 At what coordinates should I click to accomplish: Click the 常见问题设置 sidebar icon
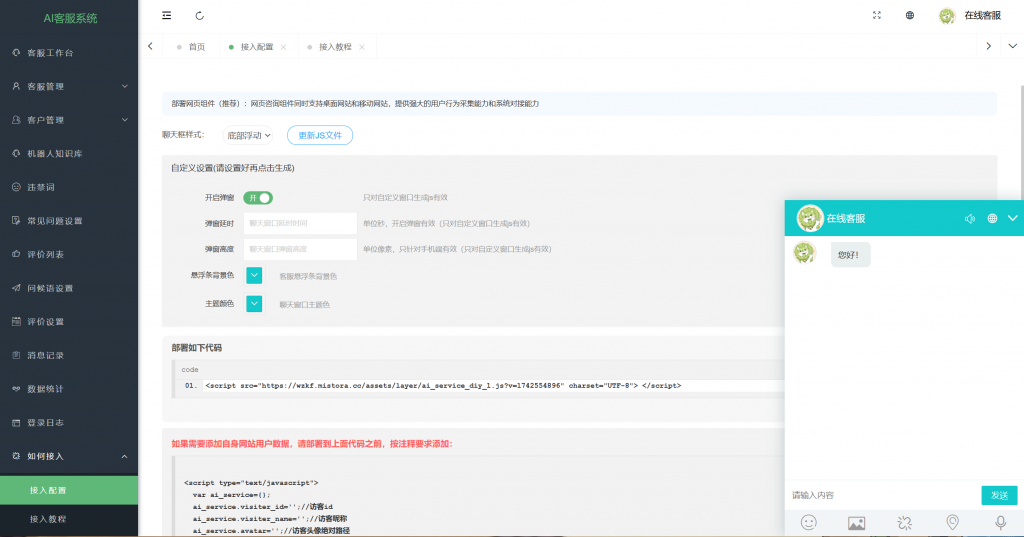point(16,220)
